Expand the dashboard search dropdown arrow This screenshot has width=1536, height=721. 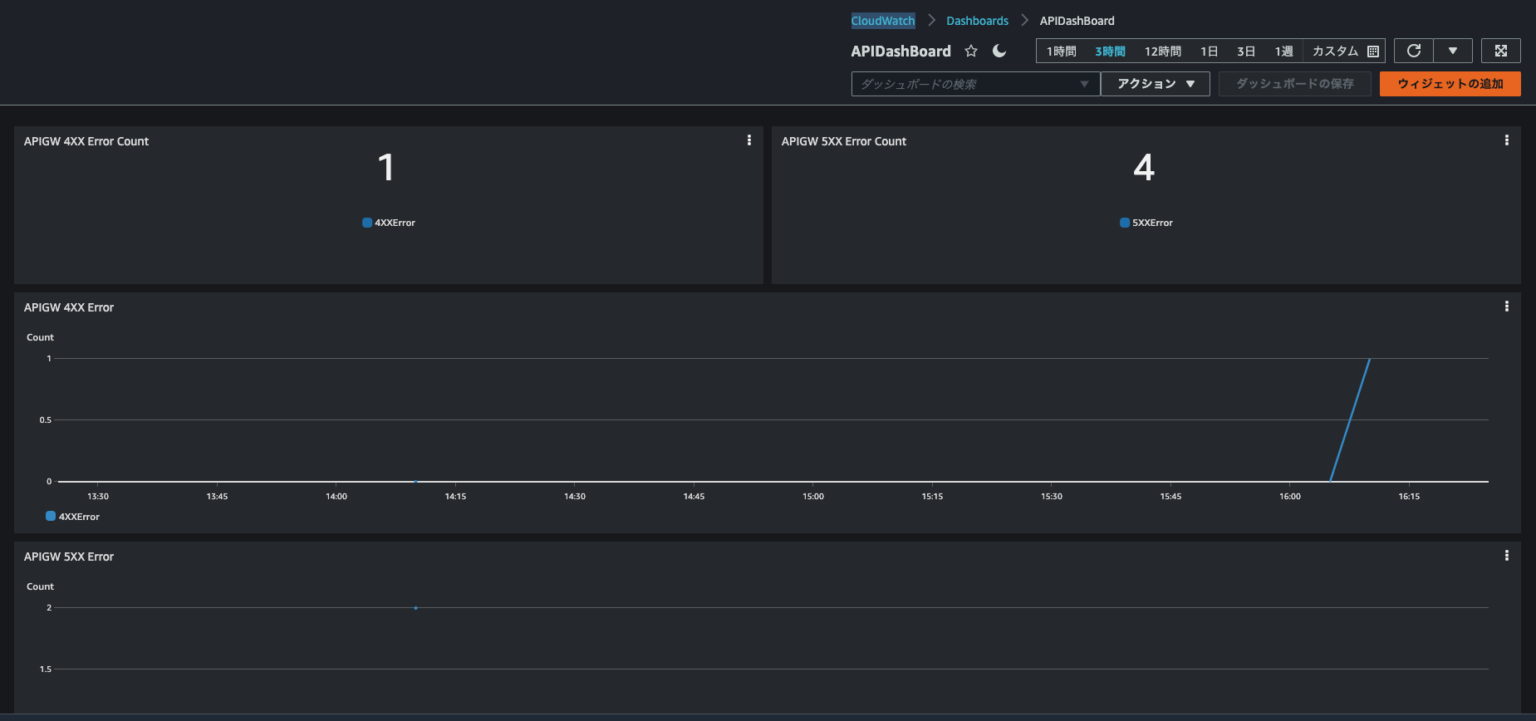pyautogui.click(x=1084, y=84)
